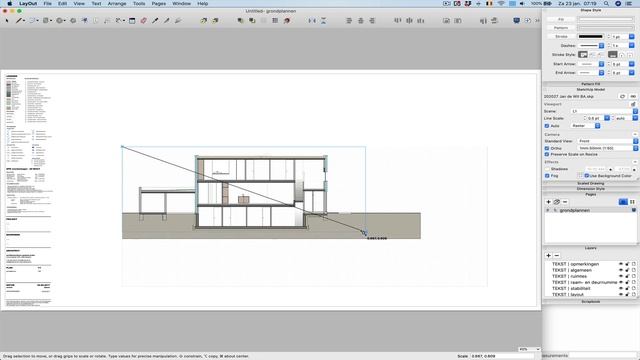This screenshot has height=360, width=640.
Task: Open the File menu
Action: (47, 3)
